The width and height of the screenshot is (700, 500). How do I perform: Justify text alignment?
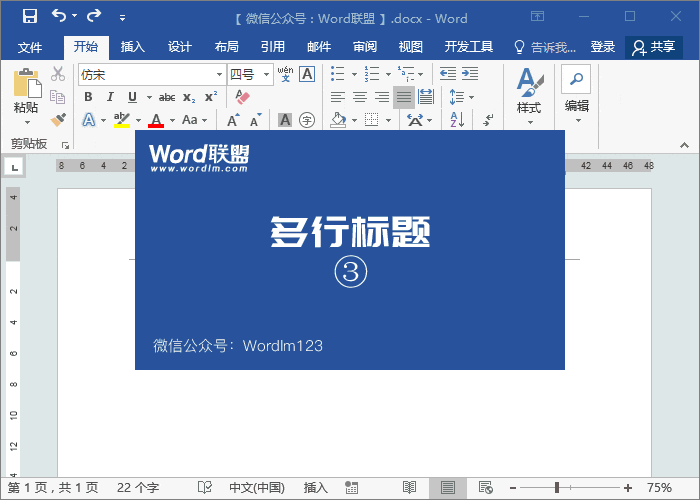(x=404, y=97)
